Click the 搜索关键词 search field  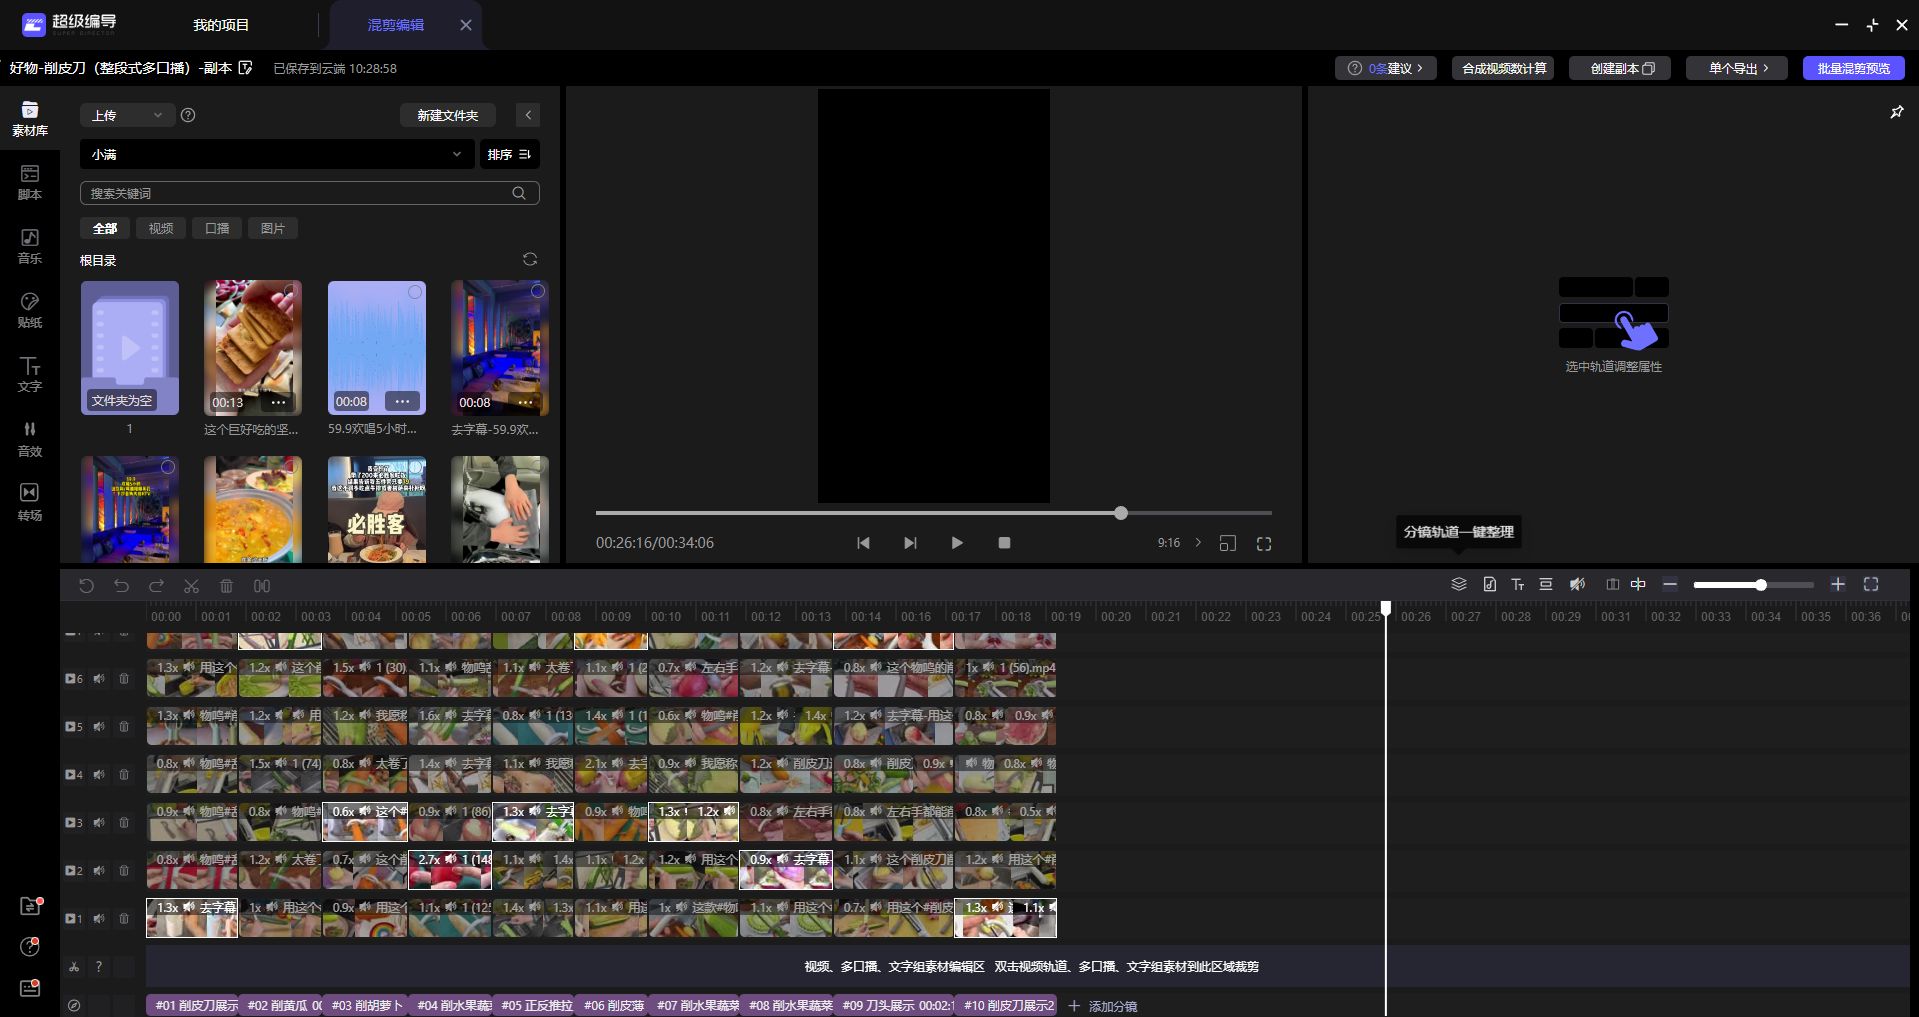[310, 193]
